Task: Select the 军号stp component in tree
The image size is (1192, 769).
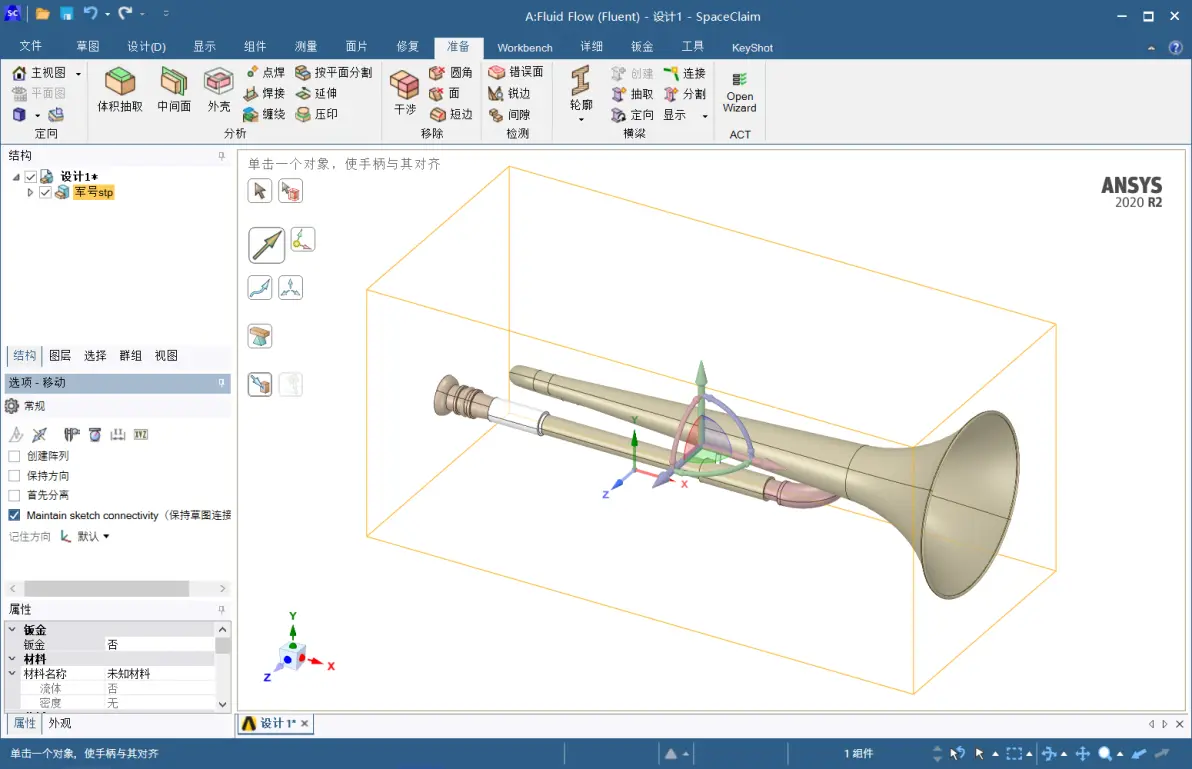Action: click(x=94, y=192)
